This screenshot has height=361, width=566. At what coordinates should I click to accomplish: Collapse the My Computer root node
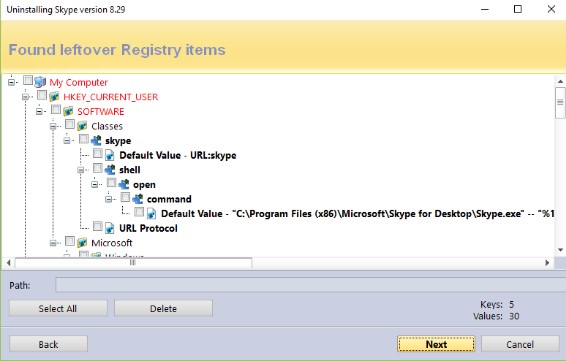tap(12, 82)
